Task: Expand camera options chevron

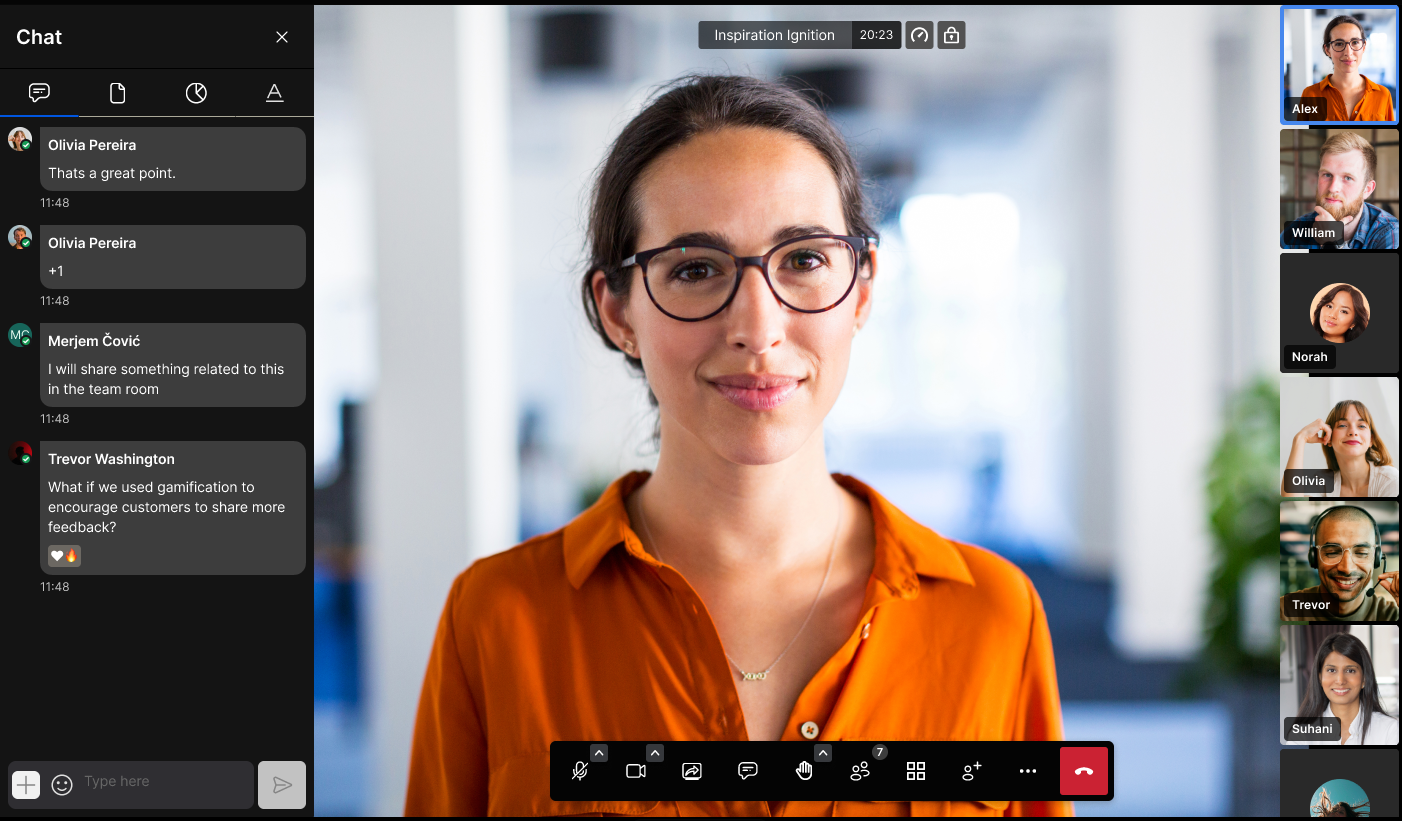Action: pyautogui.click(x=655, y=753)
